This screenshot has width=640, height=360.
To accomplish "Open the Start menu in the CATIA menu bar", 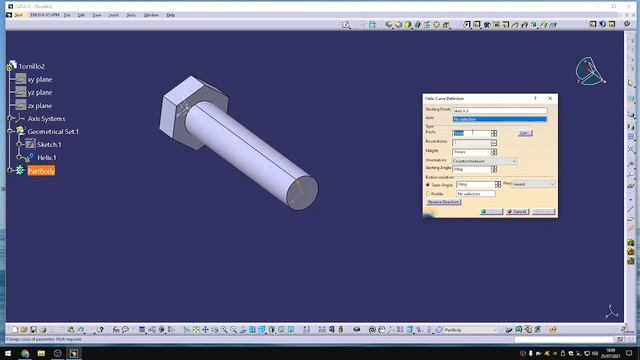I will click(19, 15).
